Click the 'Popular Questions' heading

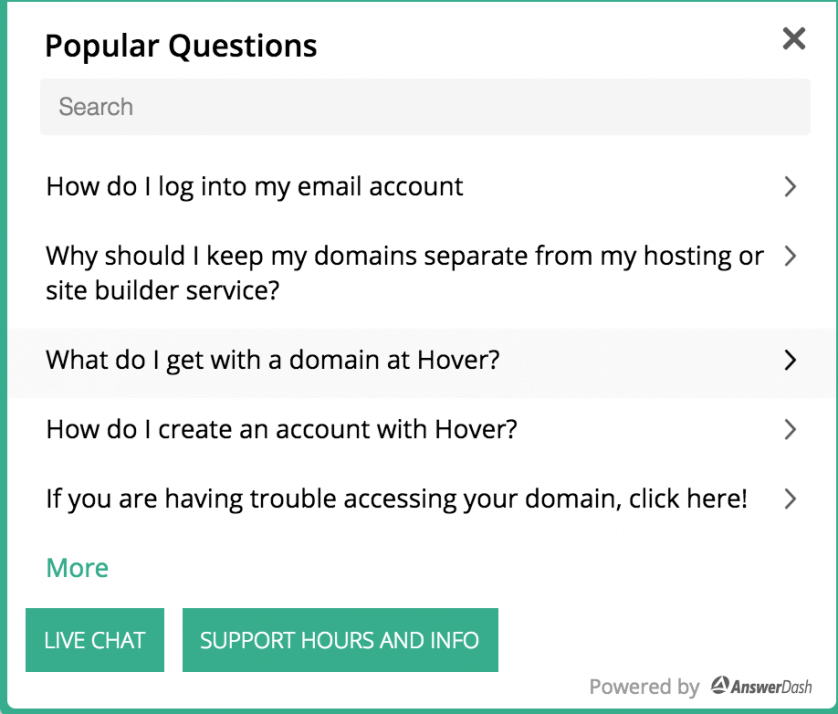point(181,46)
